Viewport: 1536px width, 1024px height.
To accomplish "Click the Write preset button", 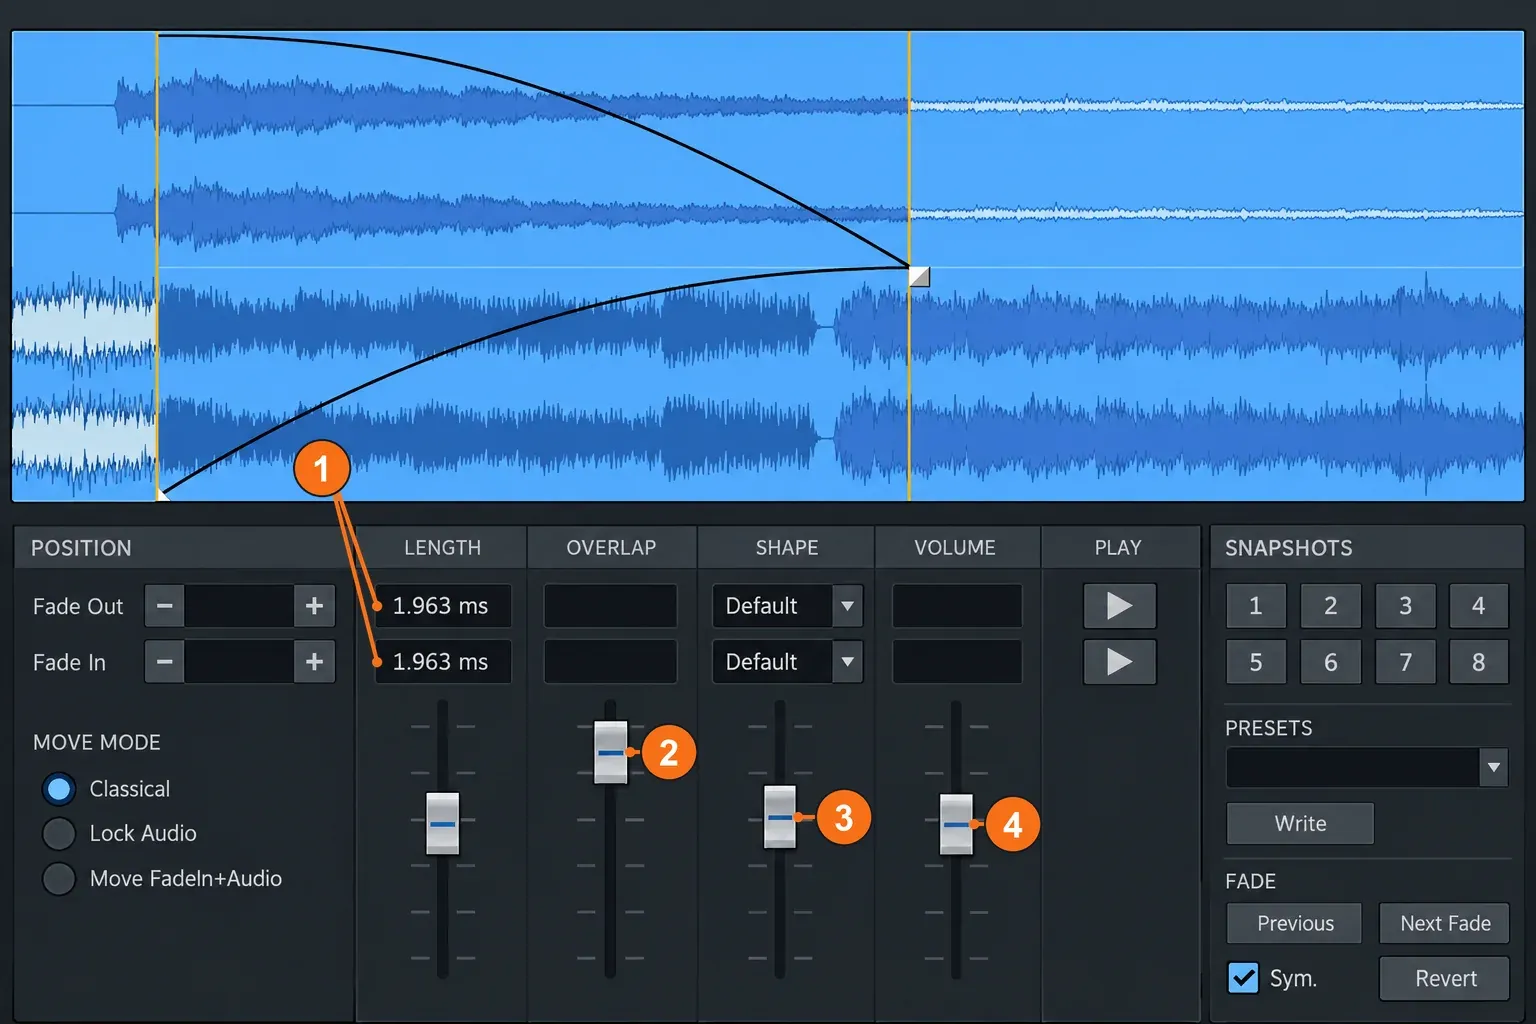I will pos(1300,823).
